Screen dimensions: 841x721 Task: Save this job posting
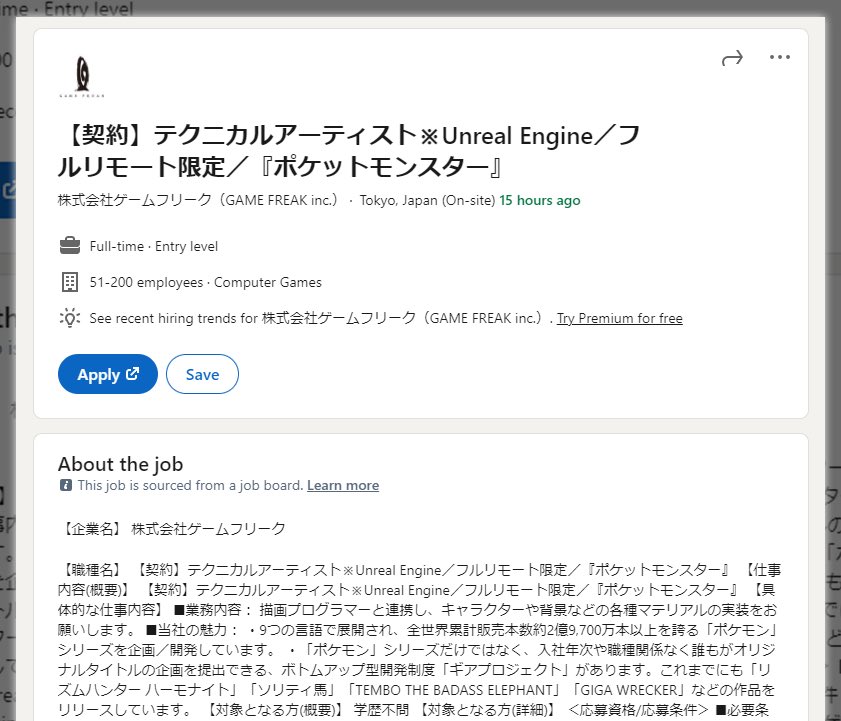point(202,374)
